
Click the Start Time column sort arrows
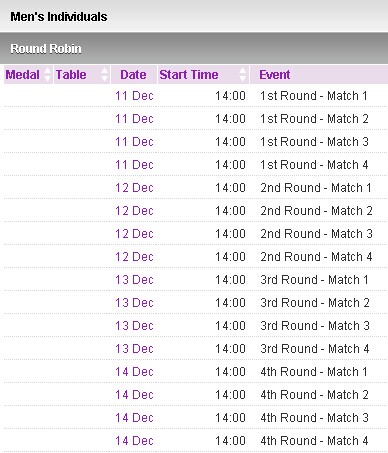pyautogui.click(x=243, y=74)
